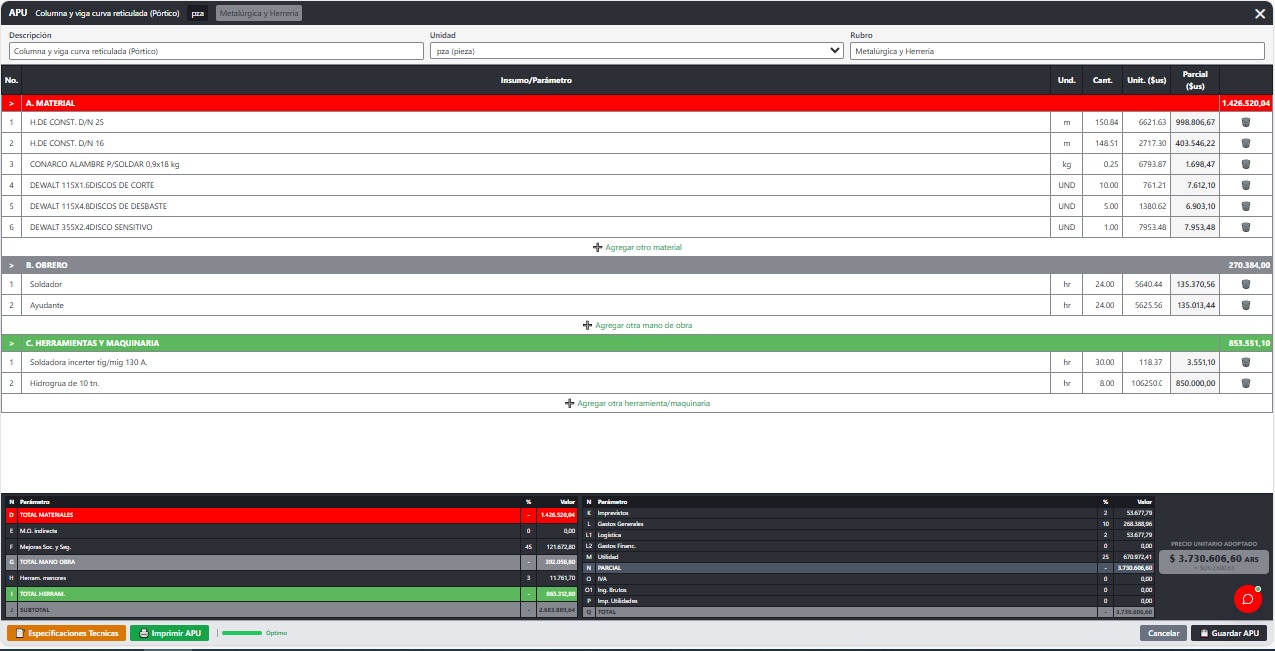The width and height of the screenshot is (1275, 651).
Task: Collapse the B. OBRERO section
Action: (12, 265)
